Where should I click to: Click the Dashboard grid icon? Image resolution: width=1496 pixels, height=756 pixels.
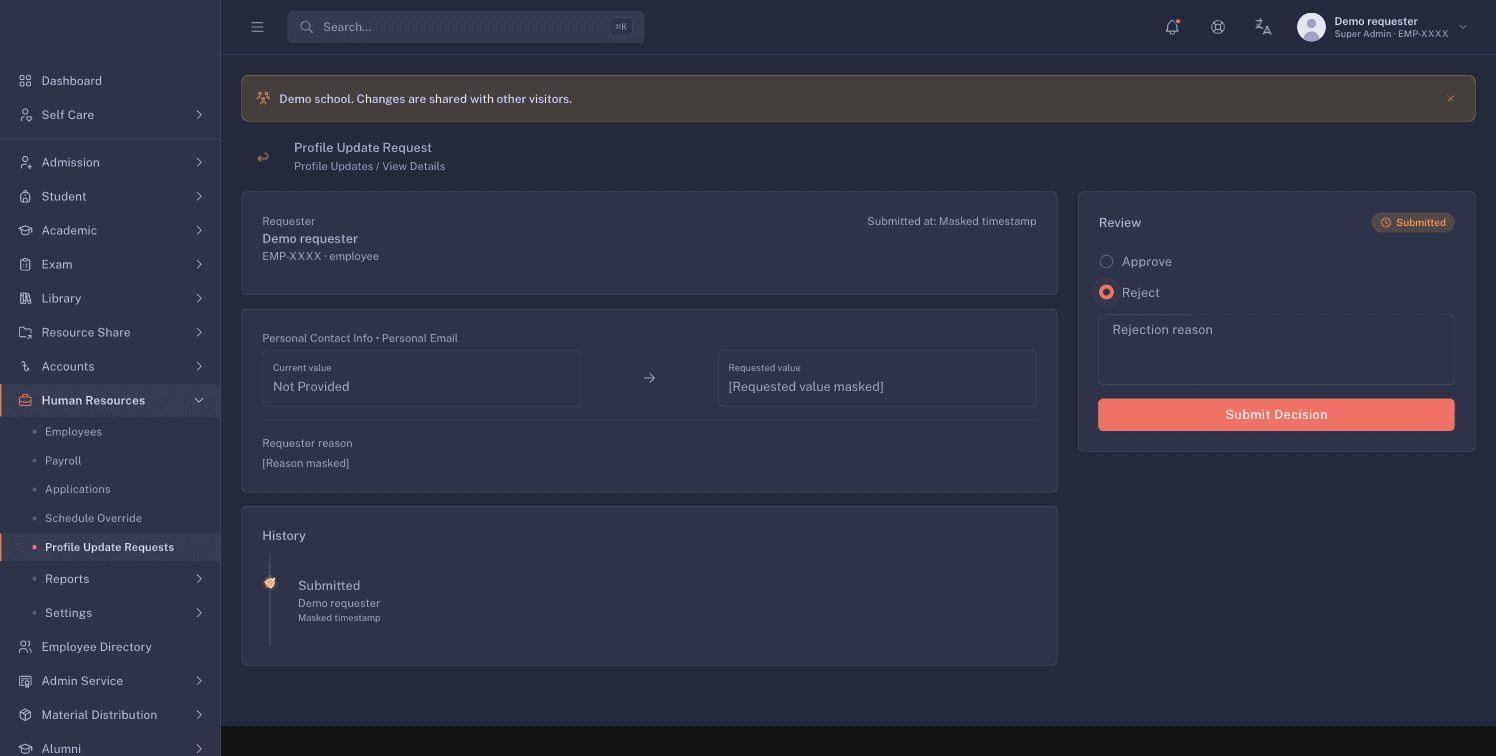point(26,81)
